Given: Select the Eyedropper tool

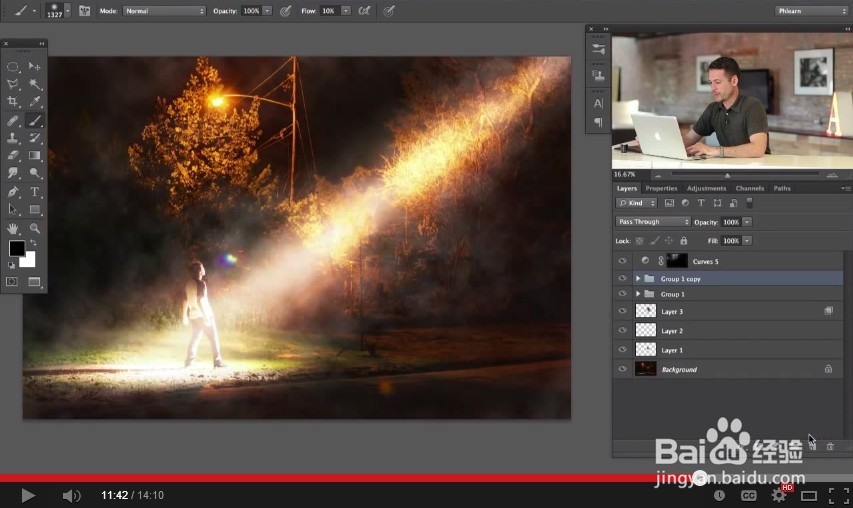Looking at the screenshot, I should click(35, 101).
